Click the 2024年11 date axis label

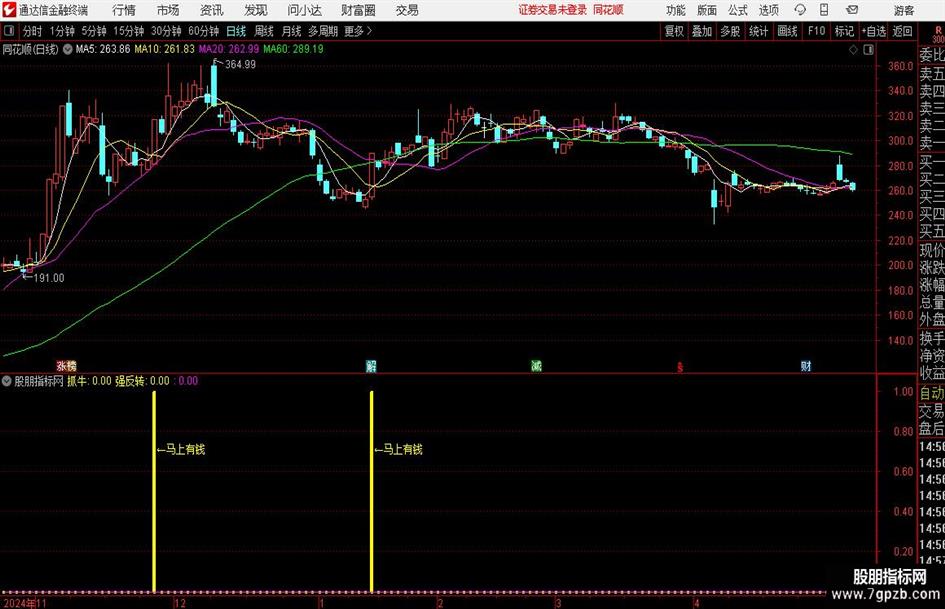pos(24,603)
